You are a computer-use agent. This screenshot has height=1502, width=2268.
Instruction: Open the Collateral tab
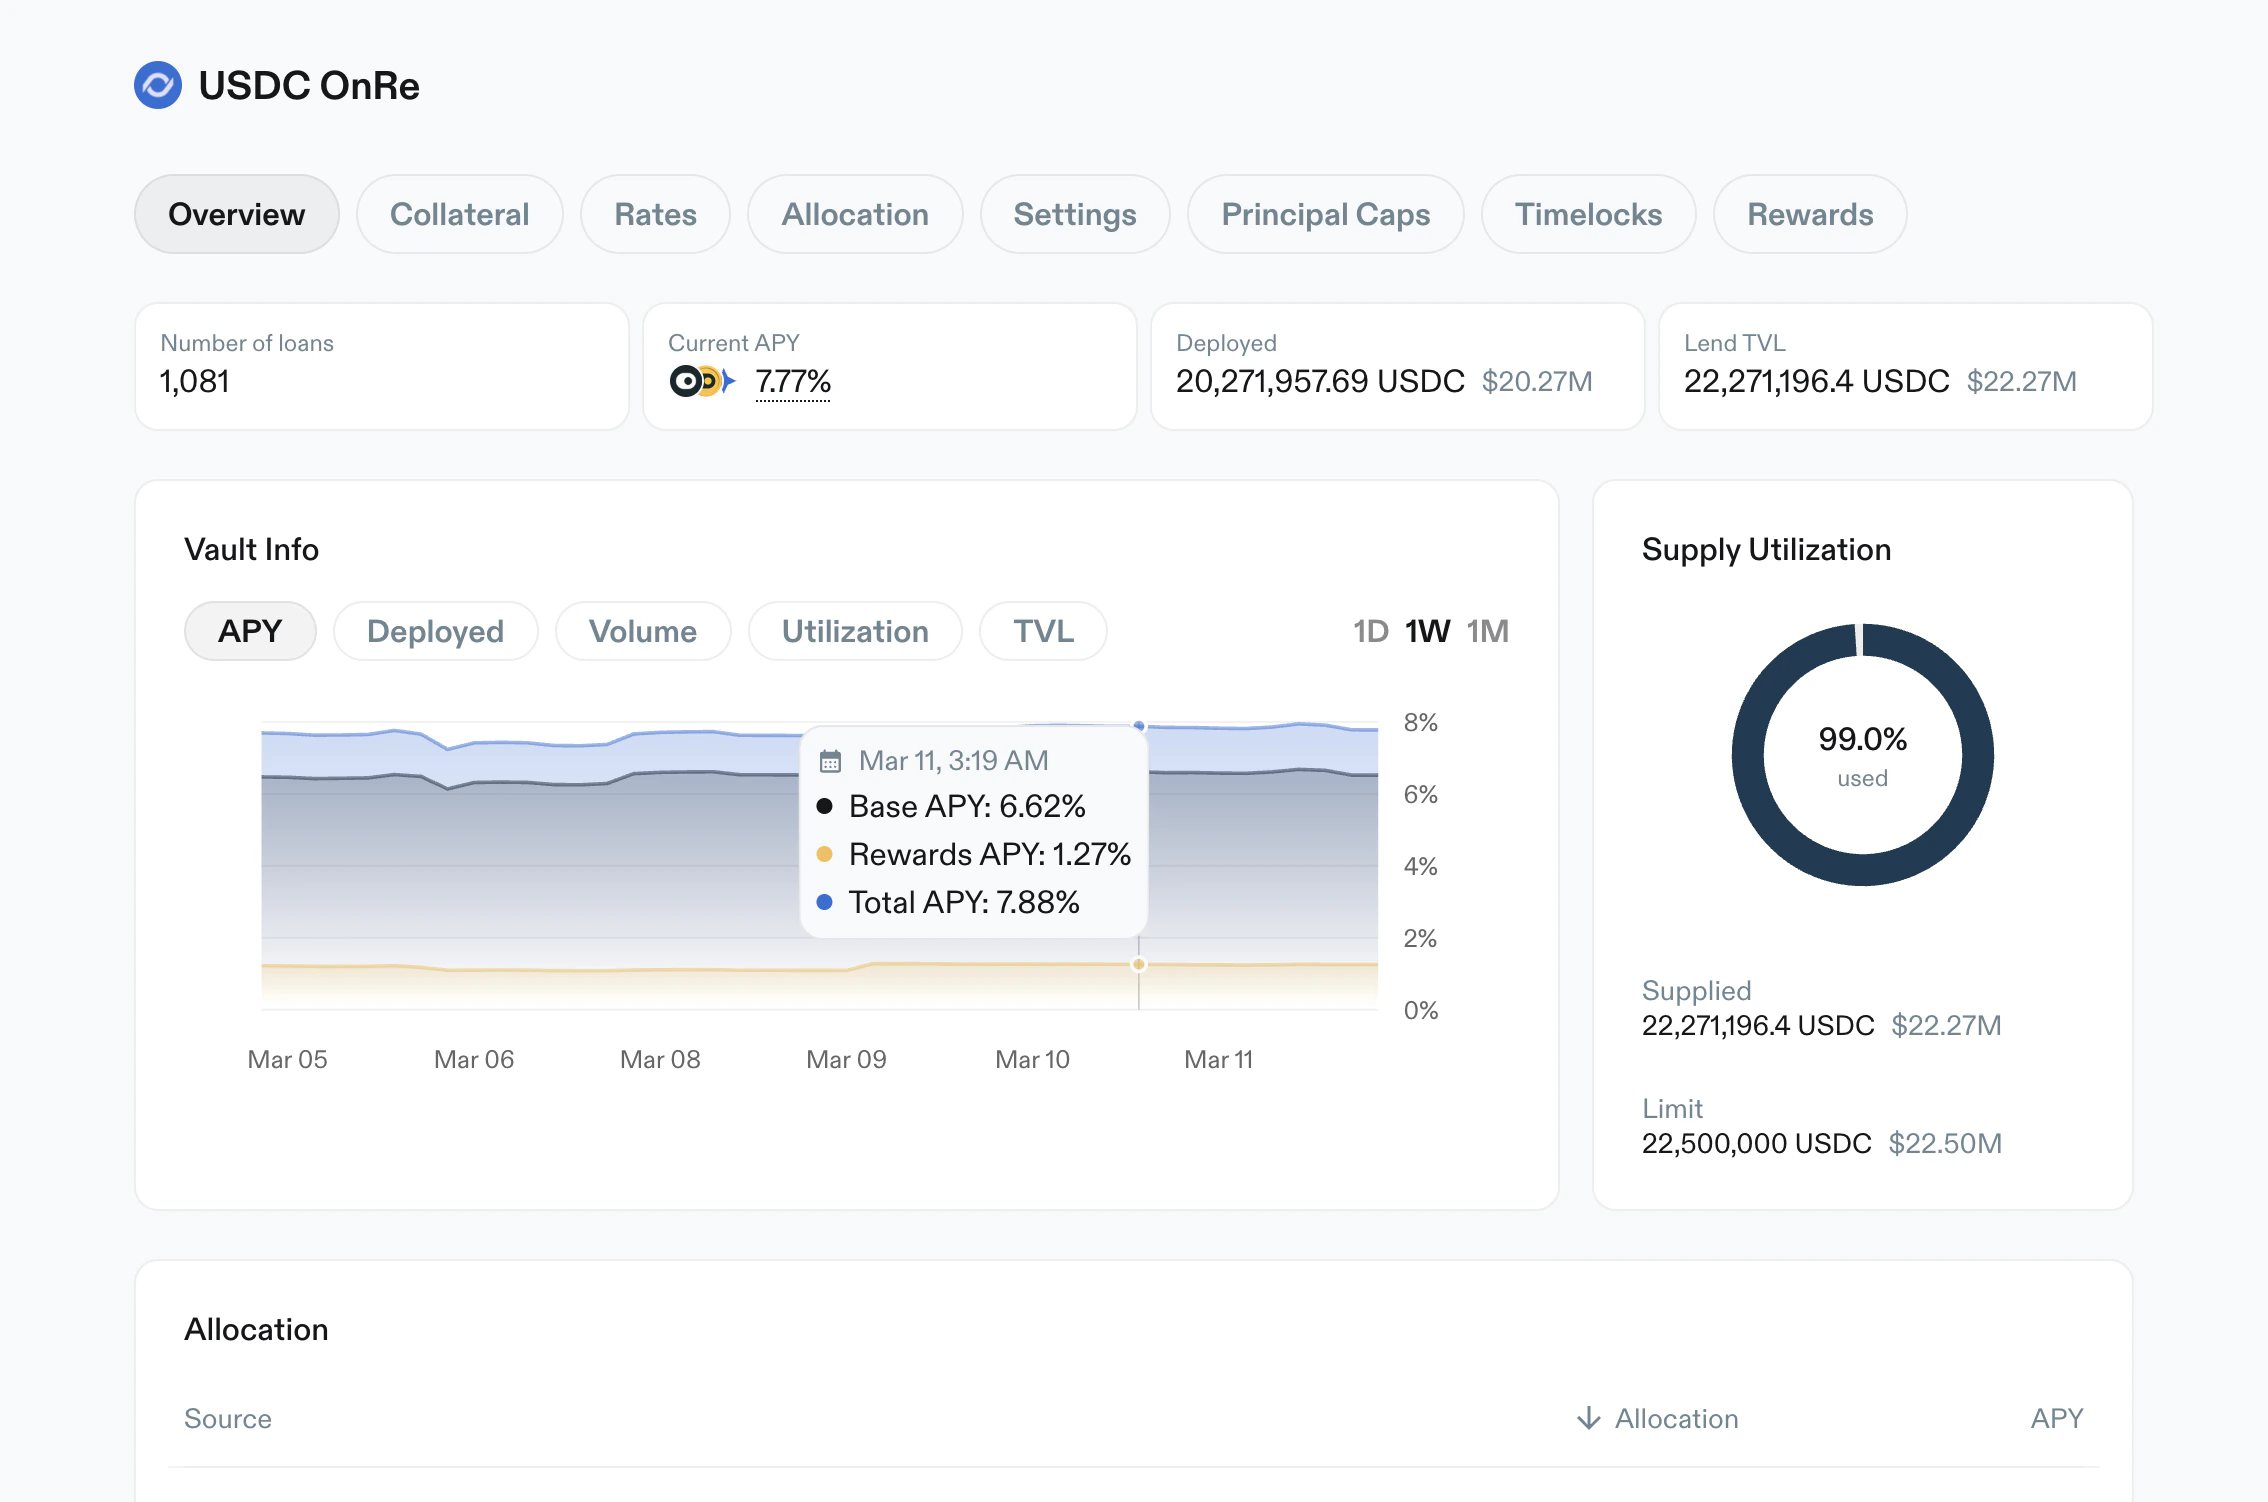tap(459, 214)
